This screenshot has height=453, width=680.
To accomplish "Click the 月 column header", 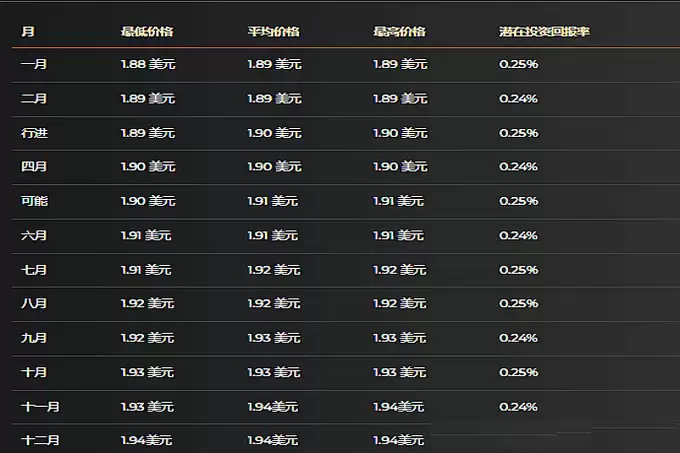I will (x=27, y=32).
